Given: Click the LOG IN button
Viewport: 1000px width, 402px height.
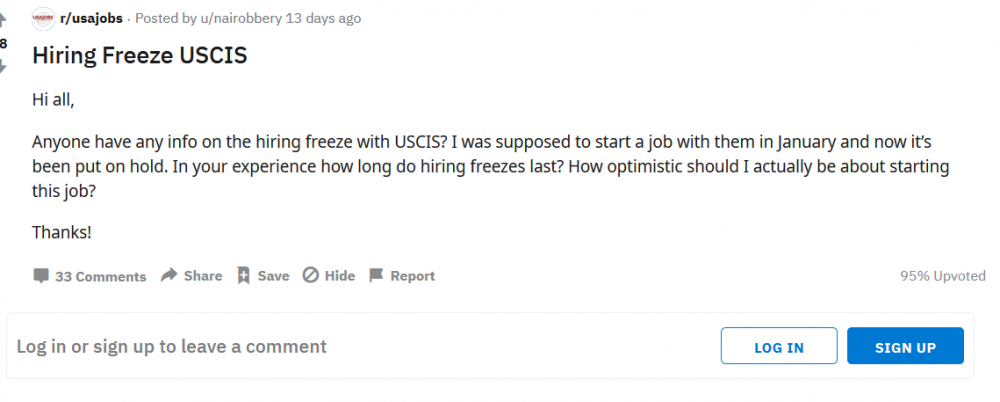Looking at the screenshot, I should pos(779,346).
